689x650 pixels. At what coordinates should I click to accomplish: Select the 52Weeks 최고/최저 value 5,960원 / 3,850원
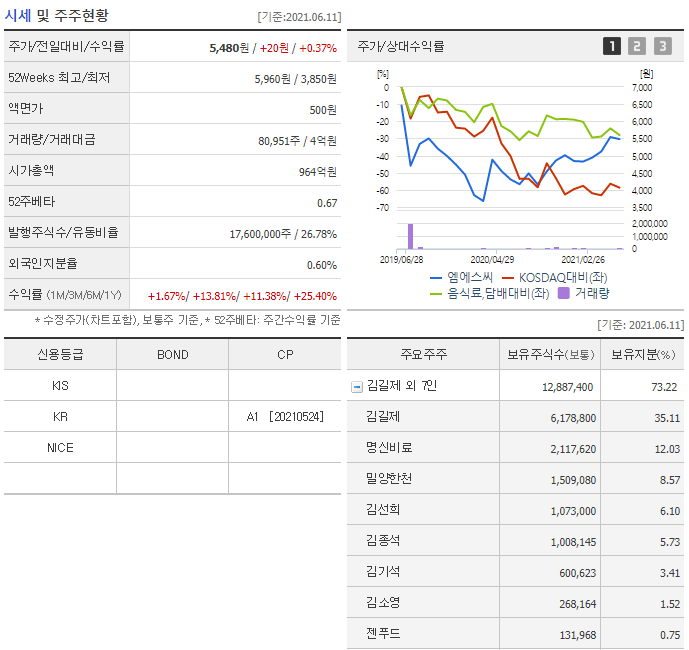point(295,79)
